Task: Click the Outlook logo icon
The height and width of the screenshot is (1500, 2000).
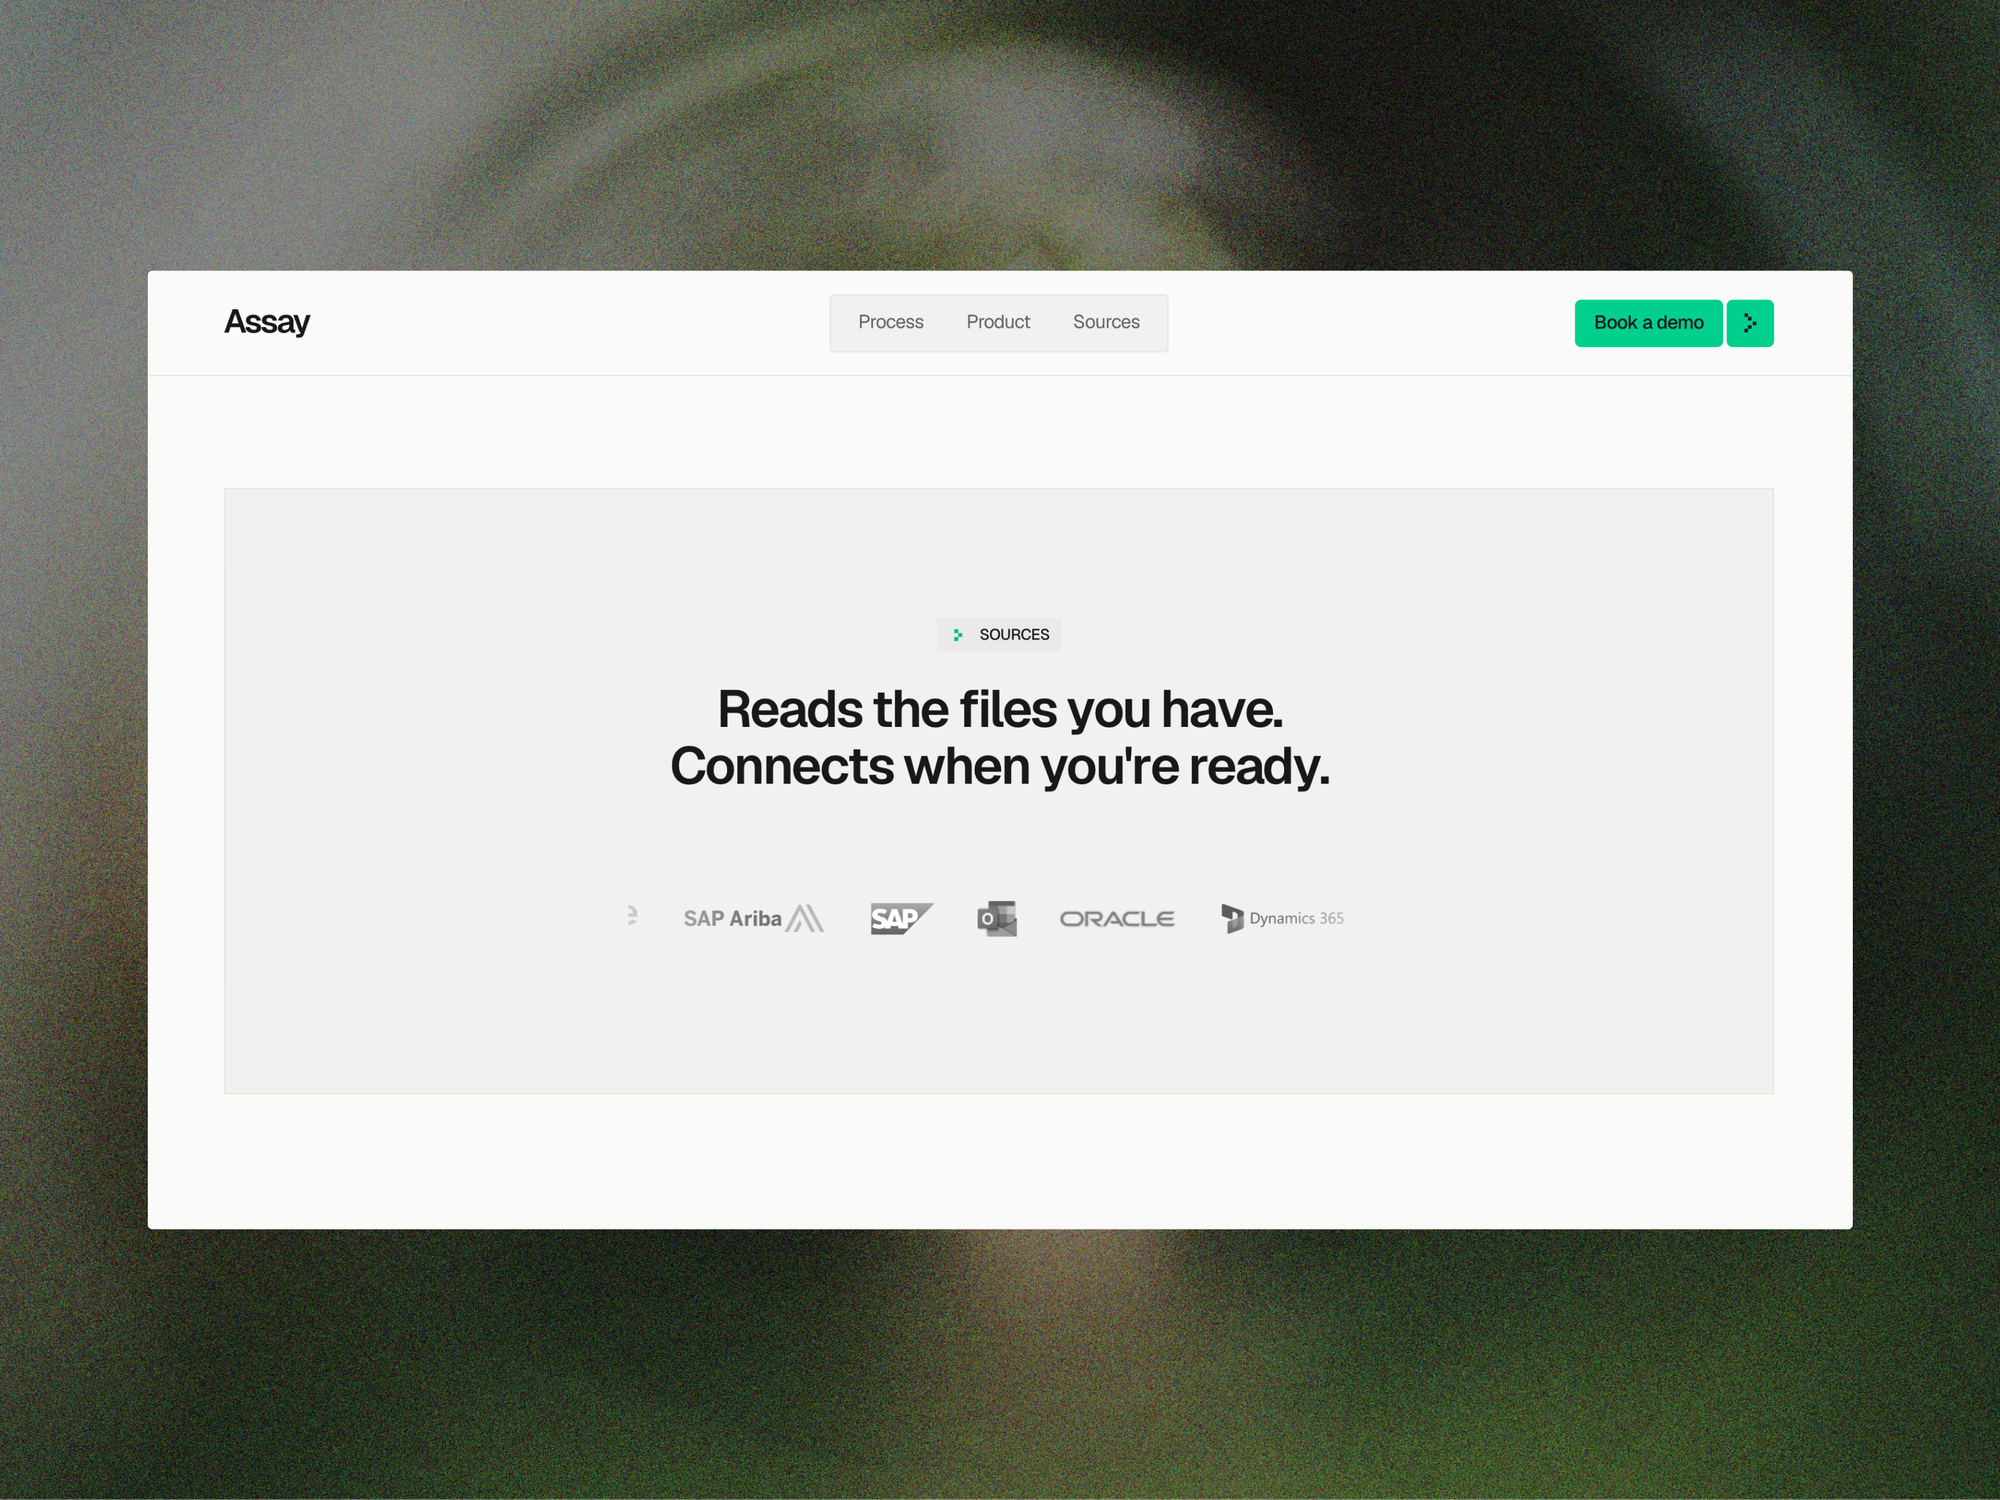Action: point(997,918)
